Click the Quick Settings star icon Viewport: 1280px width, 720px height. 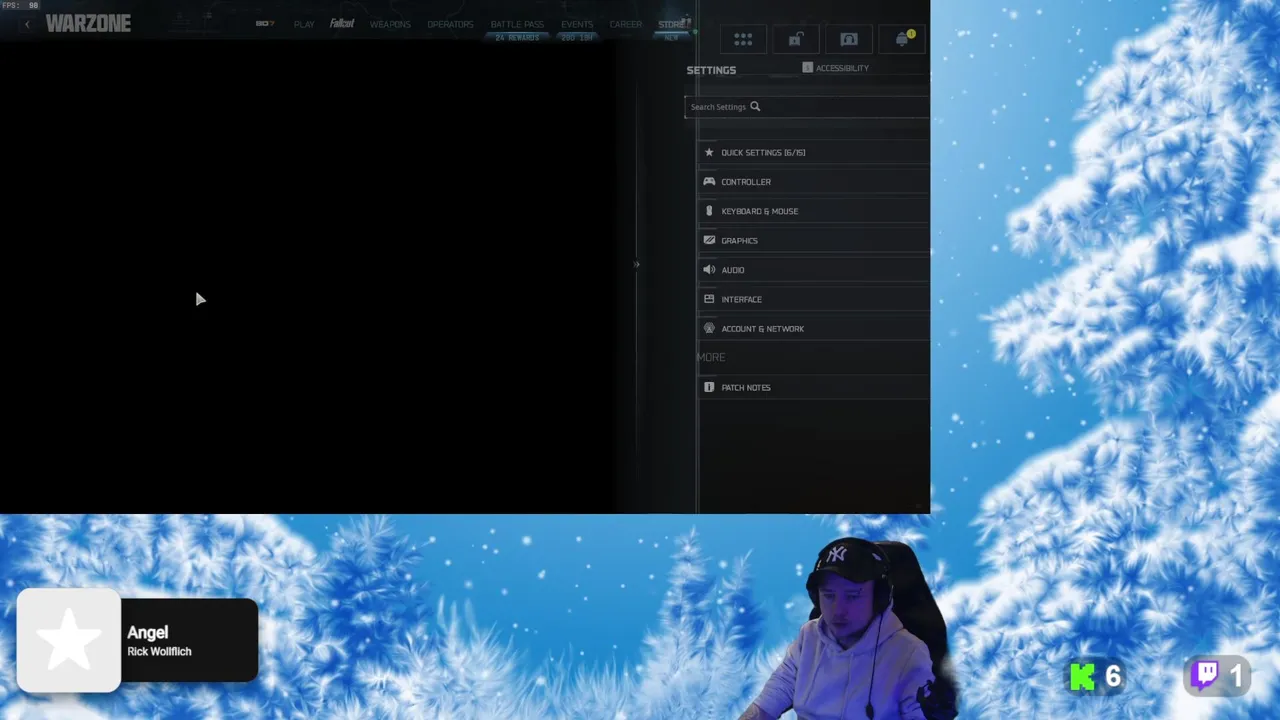(x=709, y=152)
